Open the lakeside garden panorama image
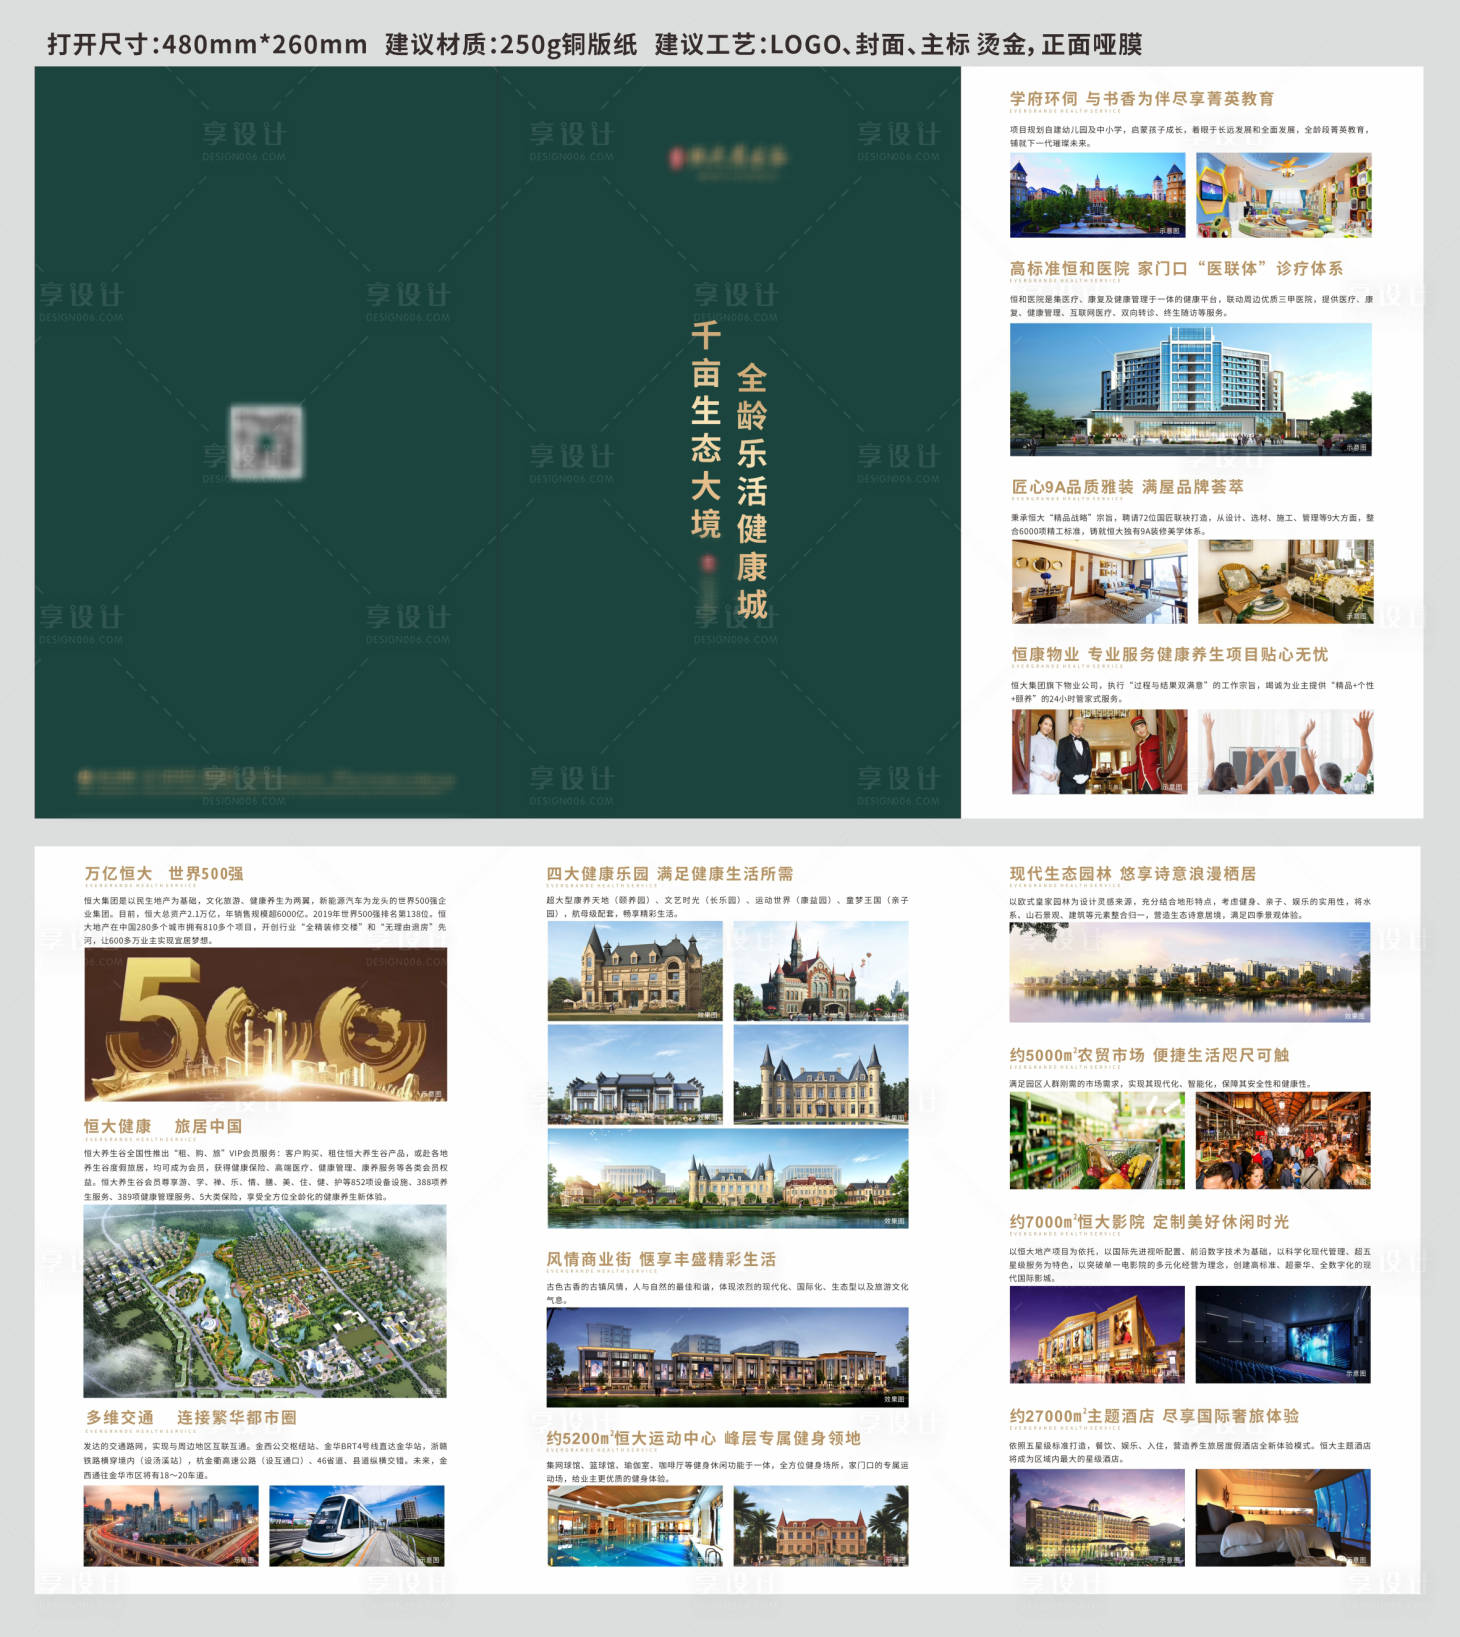The width and height of the screenshot is (1460, 1637). click(x=1190, y=972)
